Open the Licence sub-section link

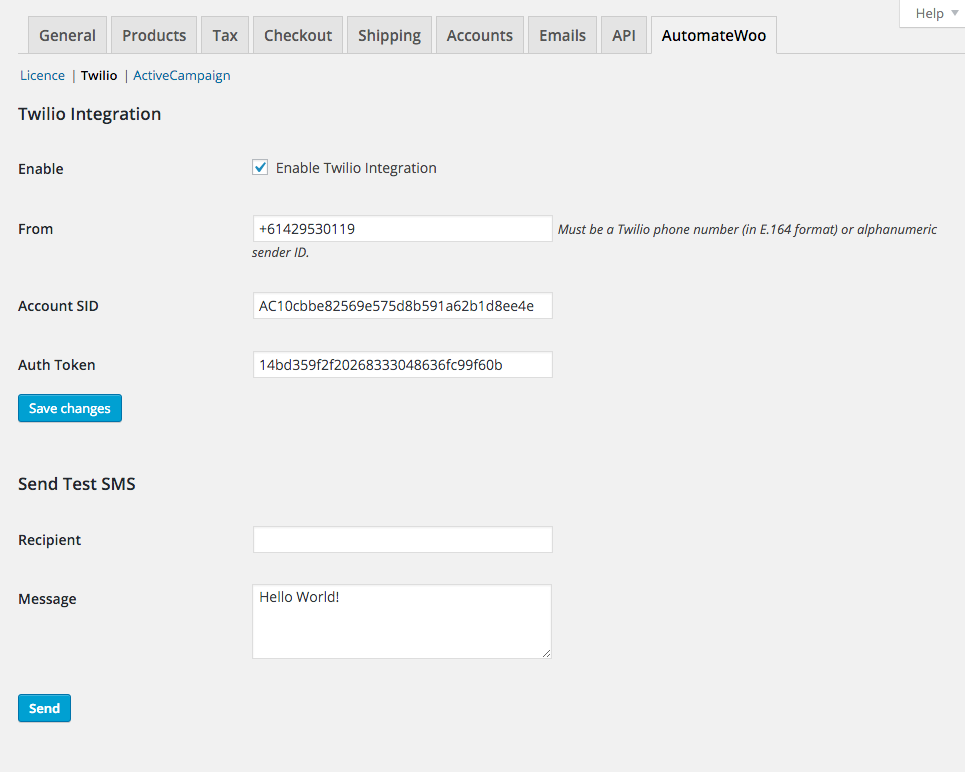pos(42,75)
